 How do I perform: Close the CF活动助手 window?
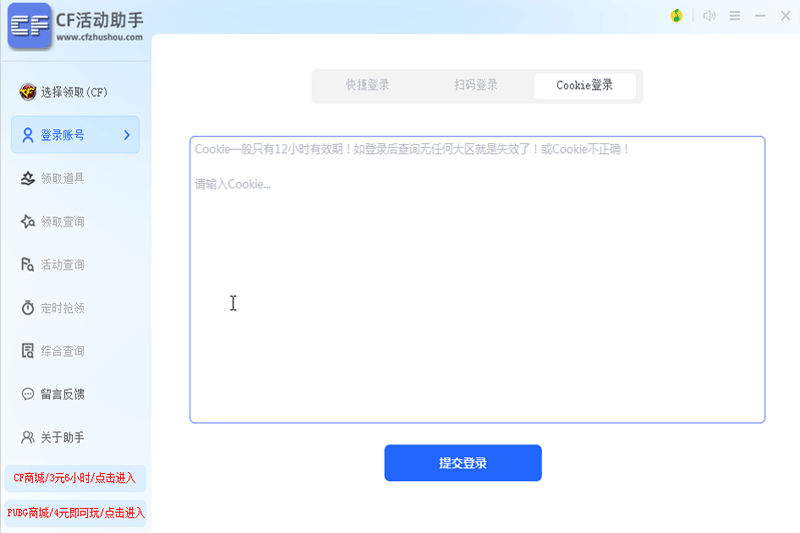click(786, 16)
